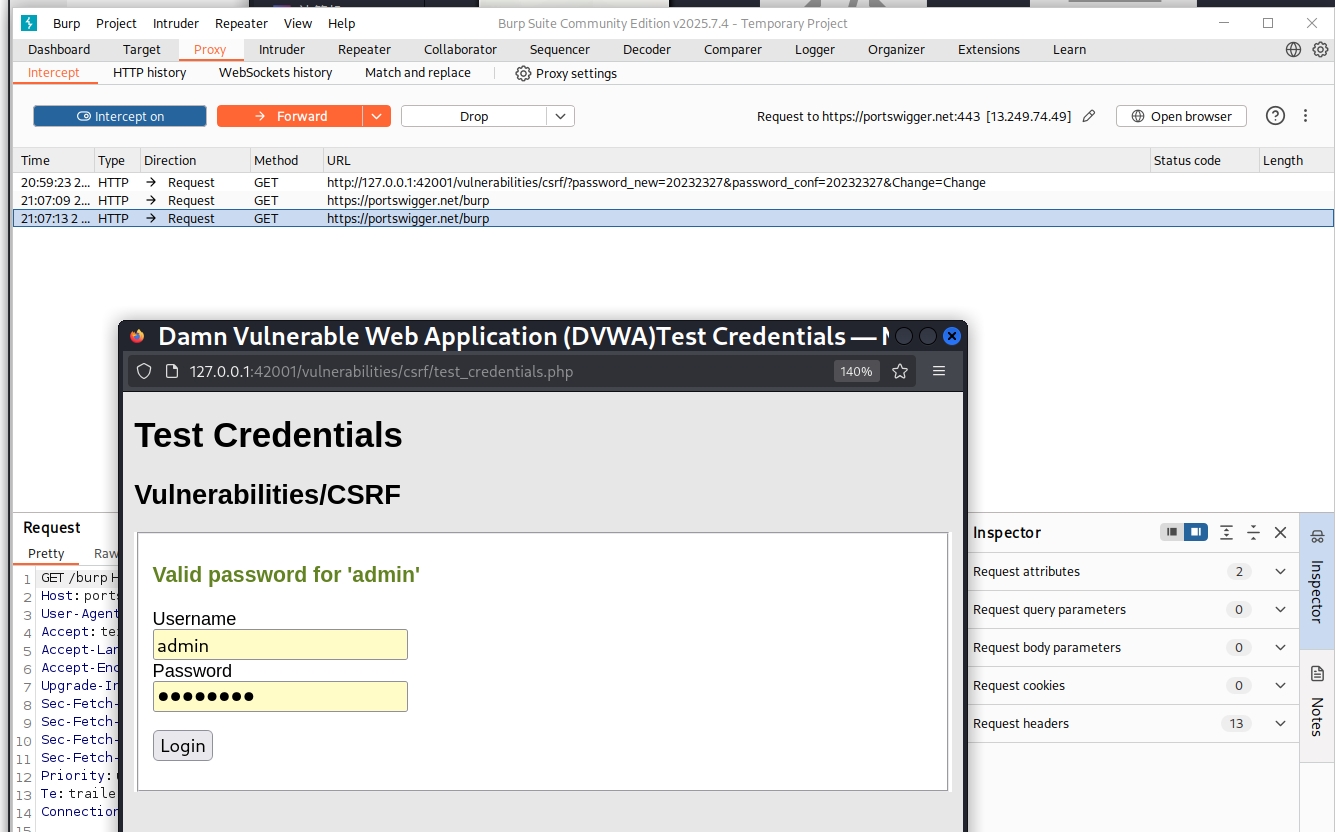Viewport: 1335px width, 832px height.
Task: Bookmark the page with the Firefox star icon
Action: click(900, 371)
